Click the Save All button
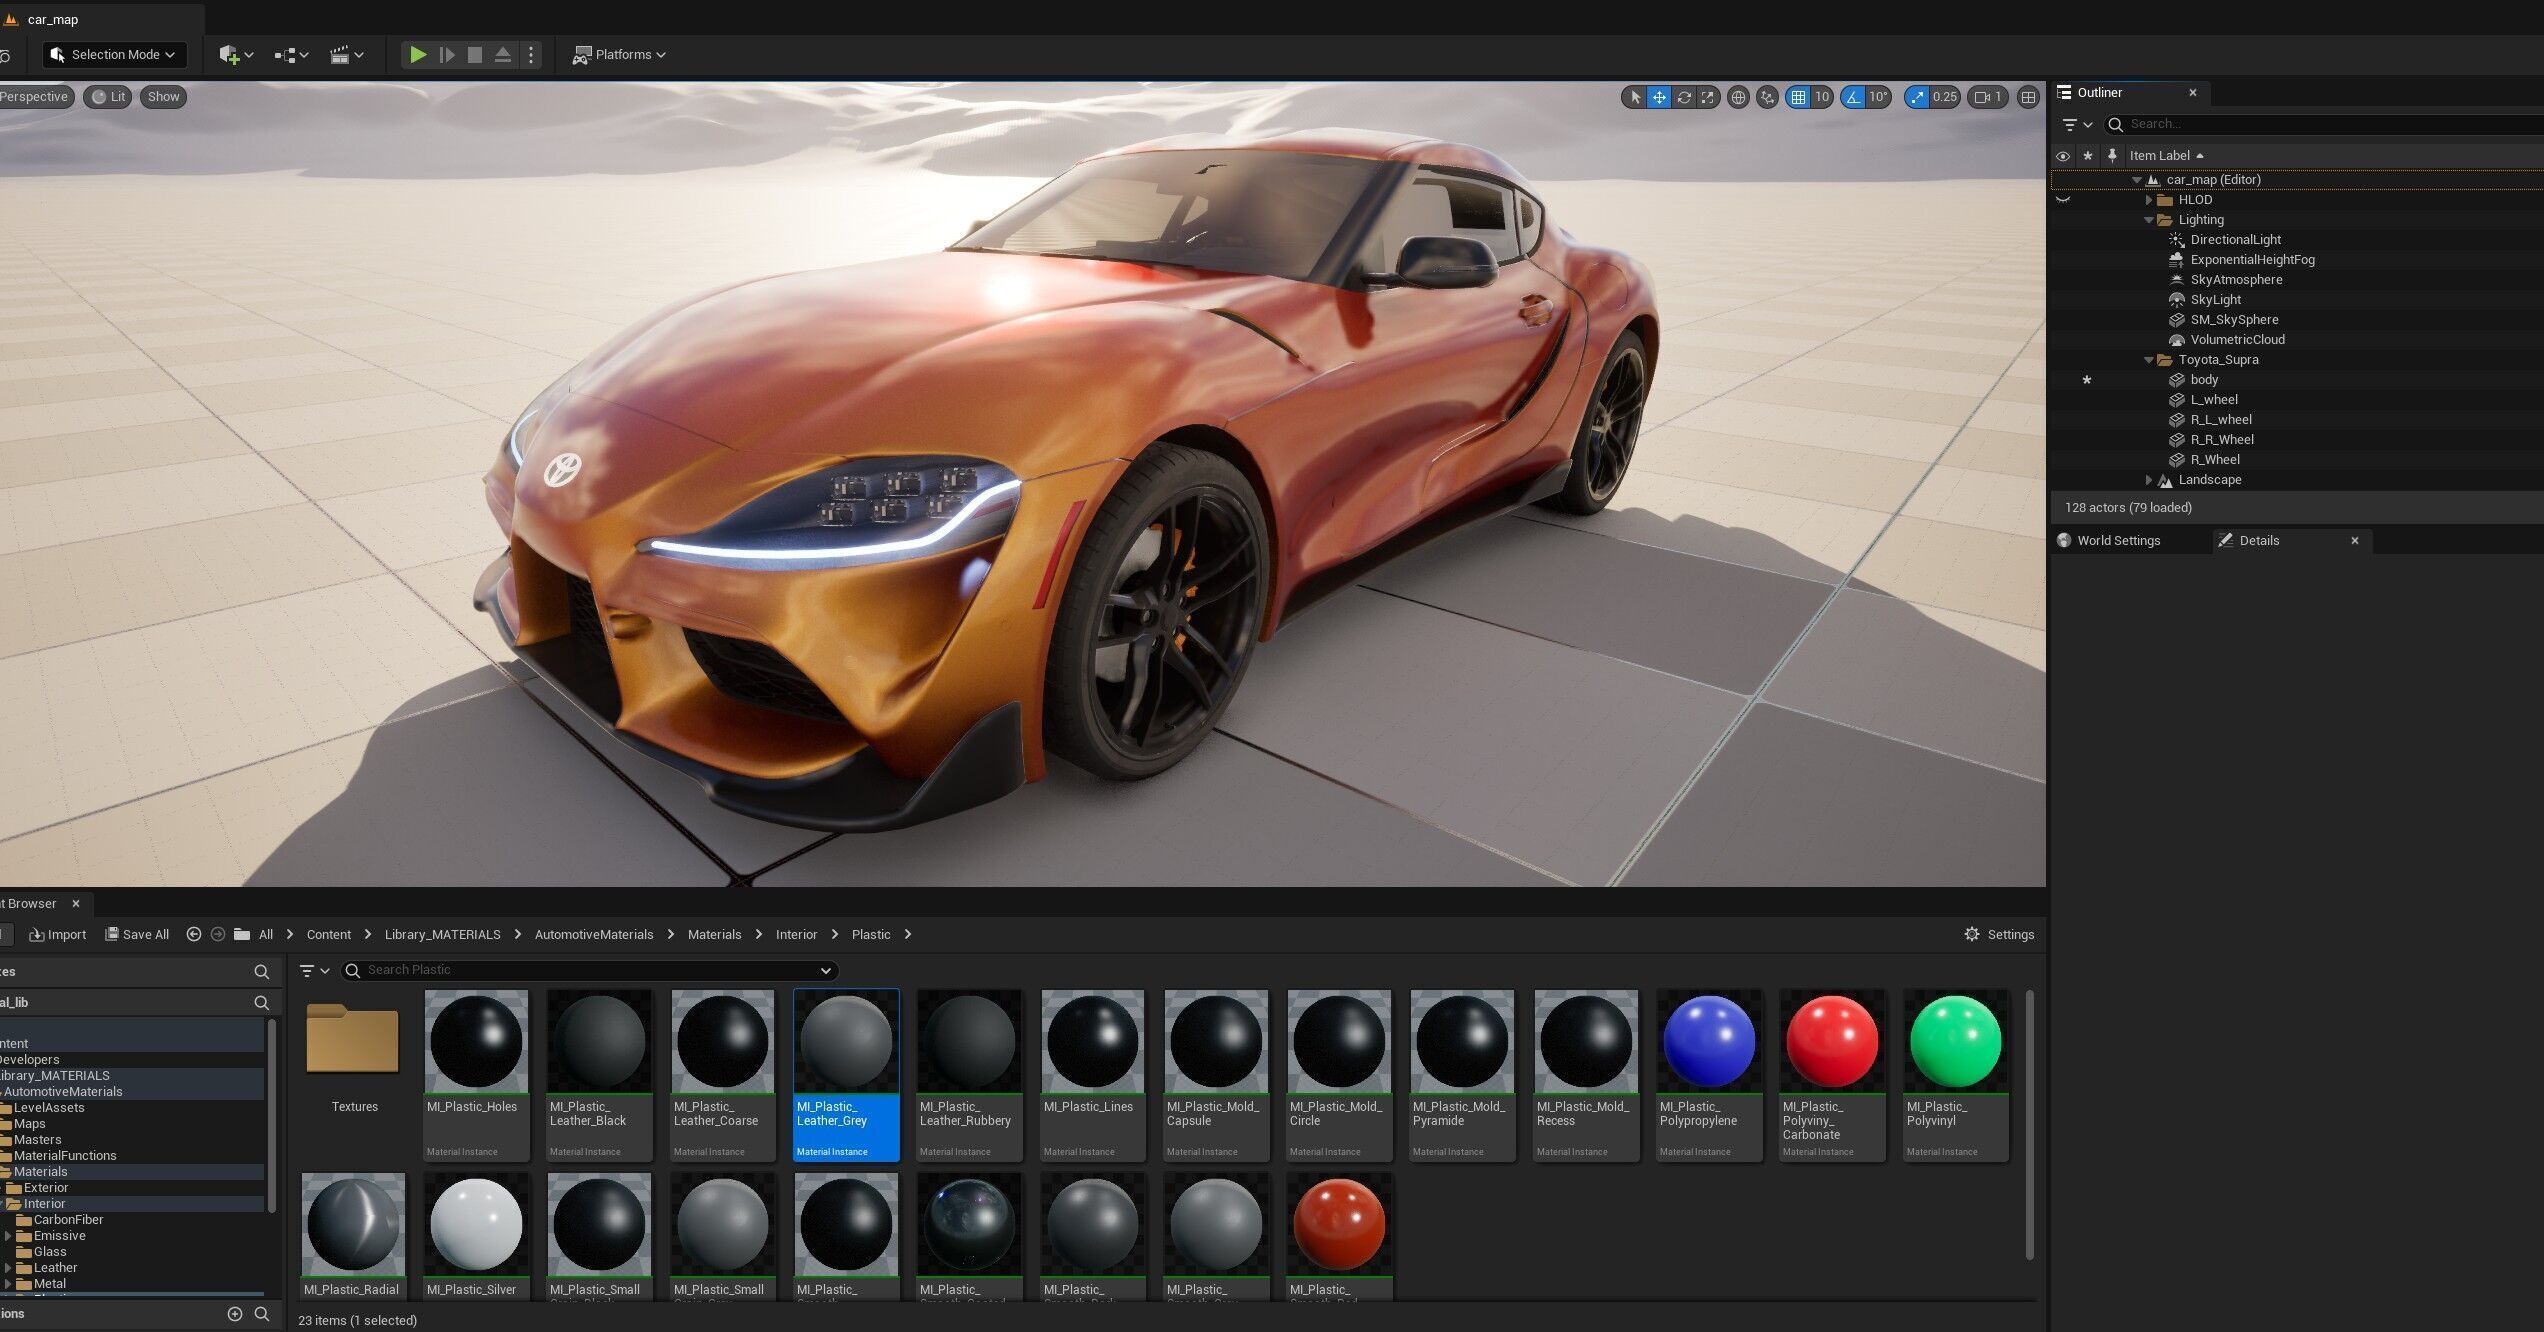Screen dimensions: 2544x1332 137,935
